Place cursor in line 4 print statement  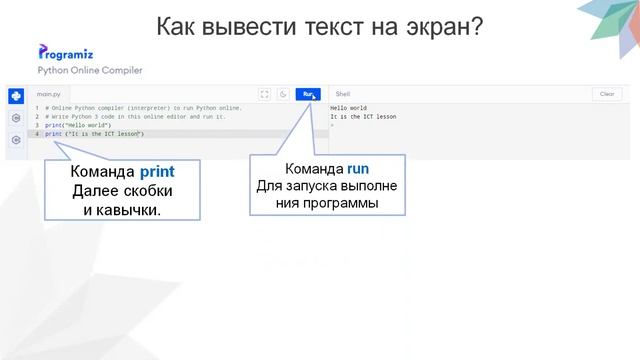click(94, 134)
